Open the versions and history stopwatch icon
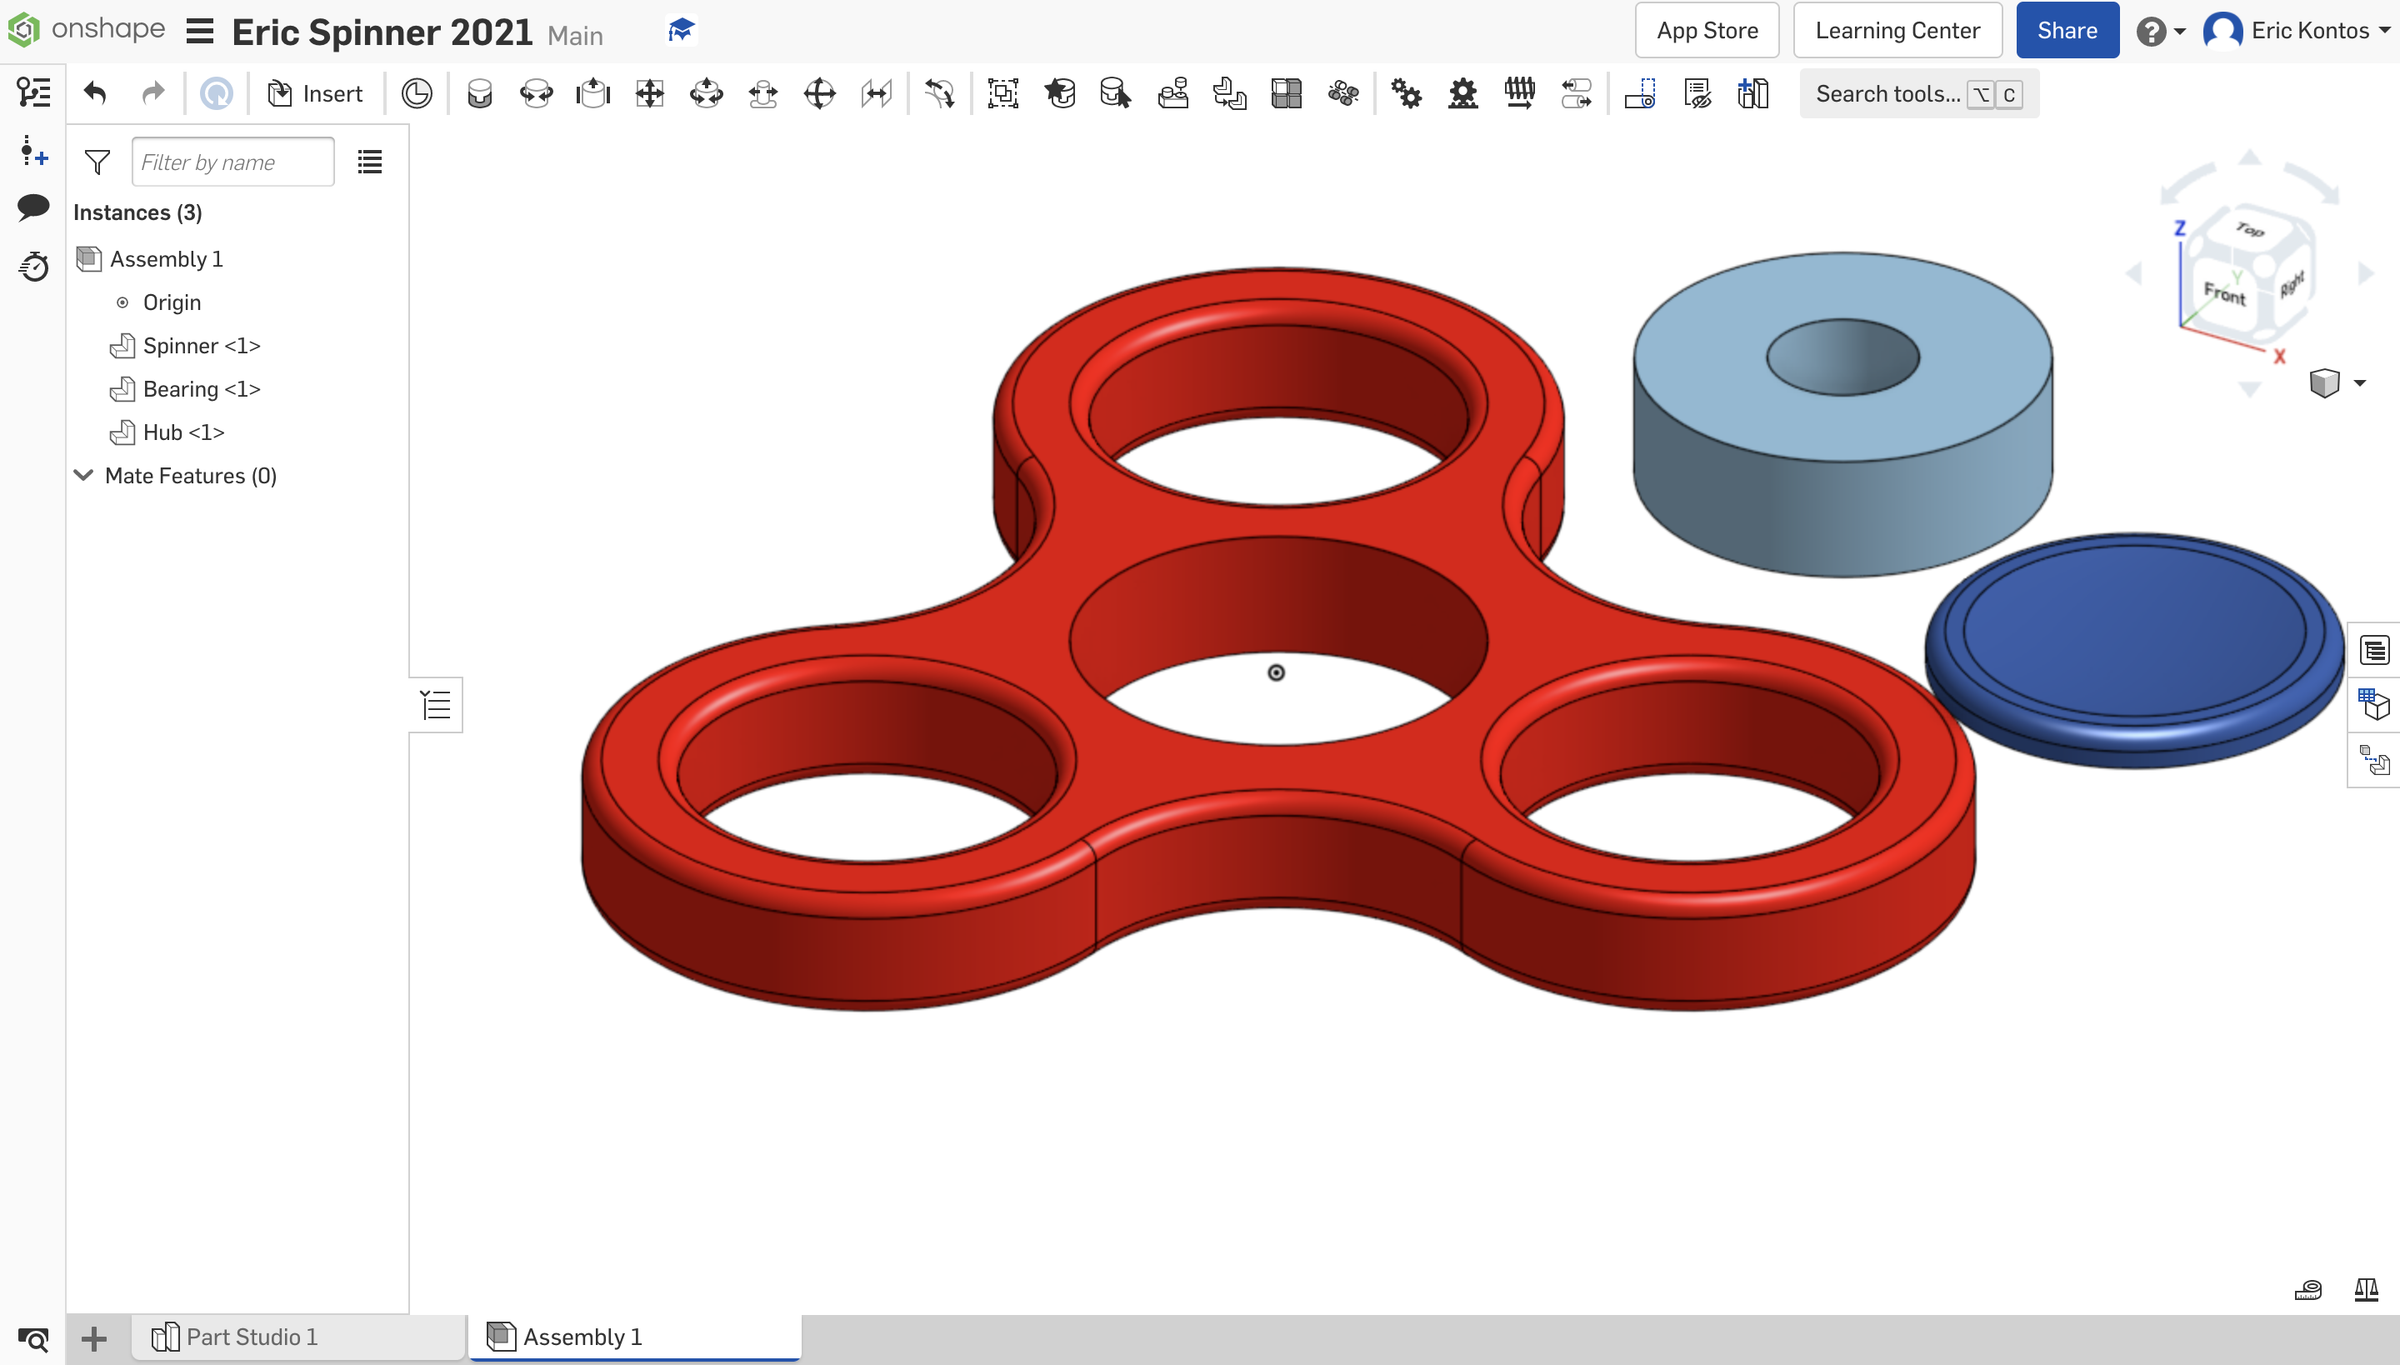 [x=33, y=266]
